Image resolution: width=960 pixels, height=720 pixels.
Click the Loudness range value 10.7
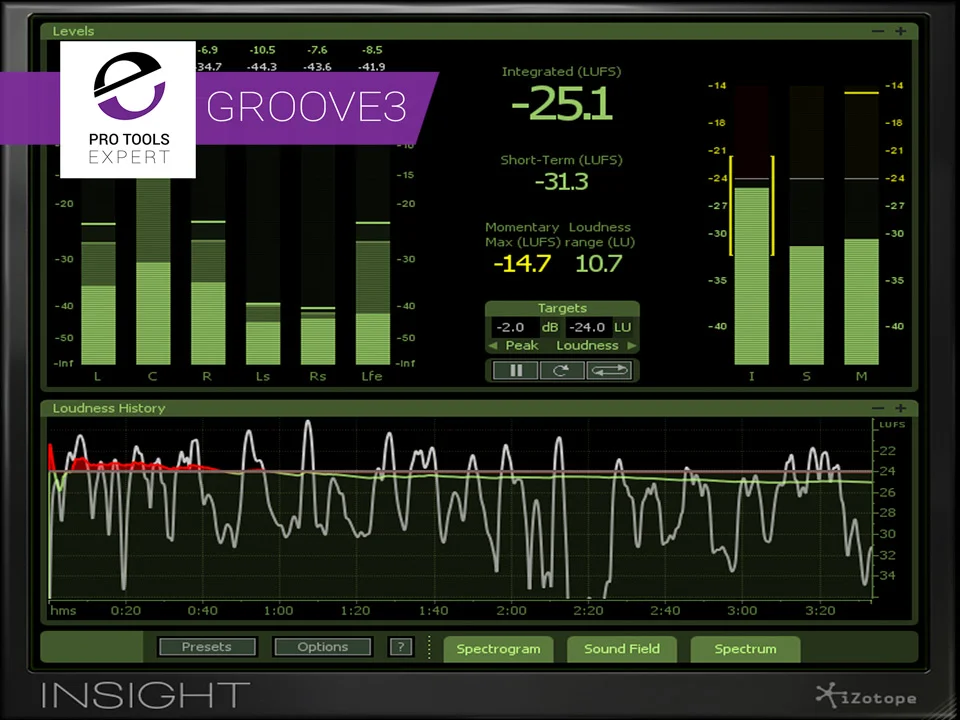point(599,264)
